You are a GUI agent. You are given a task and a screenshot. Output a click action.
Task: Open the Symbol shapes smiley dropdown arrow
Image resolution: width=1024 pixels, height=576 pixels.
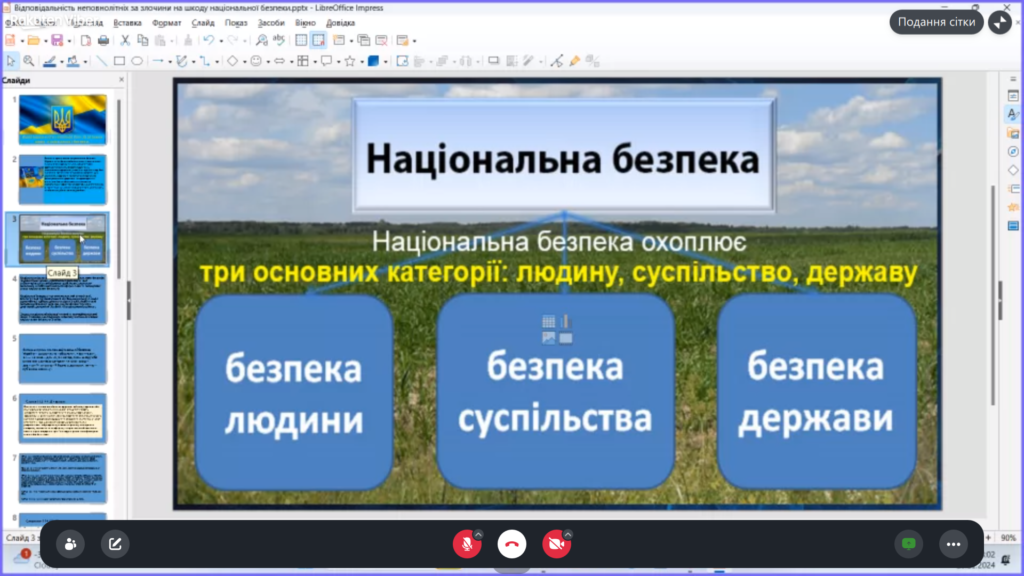268,61
